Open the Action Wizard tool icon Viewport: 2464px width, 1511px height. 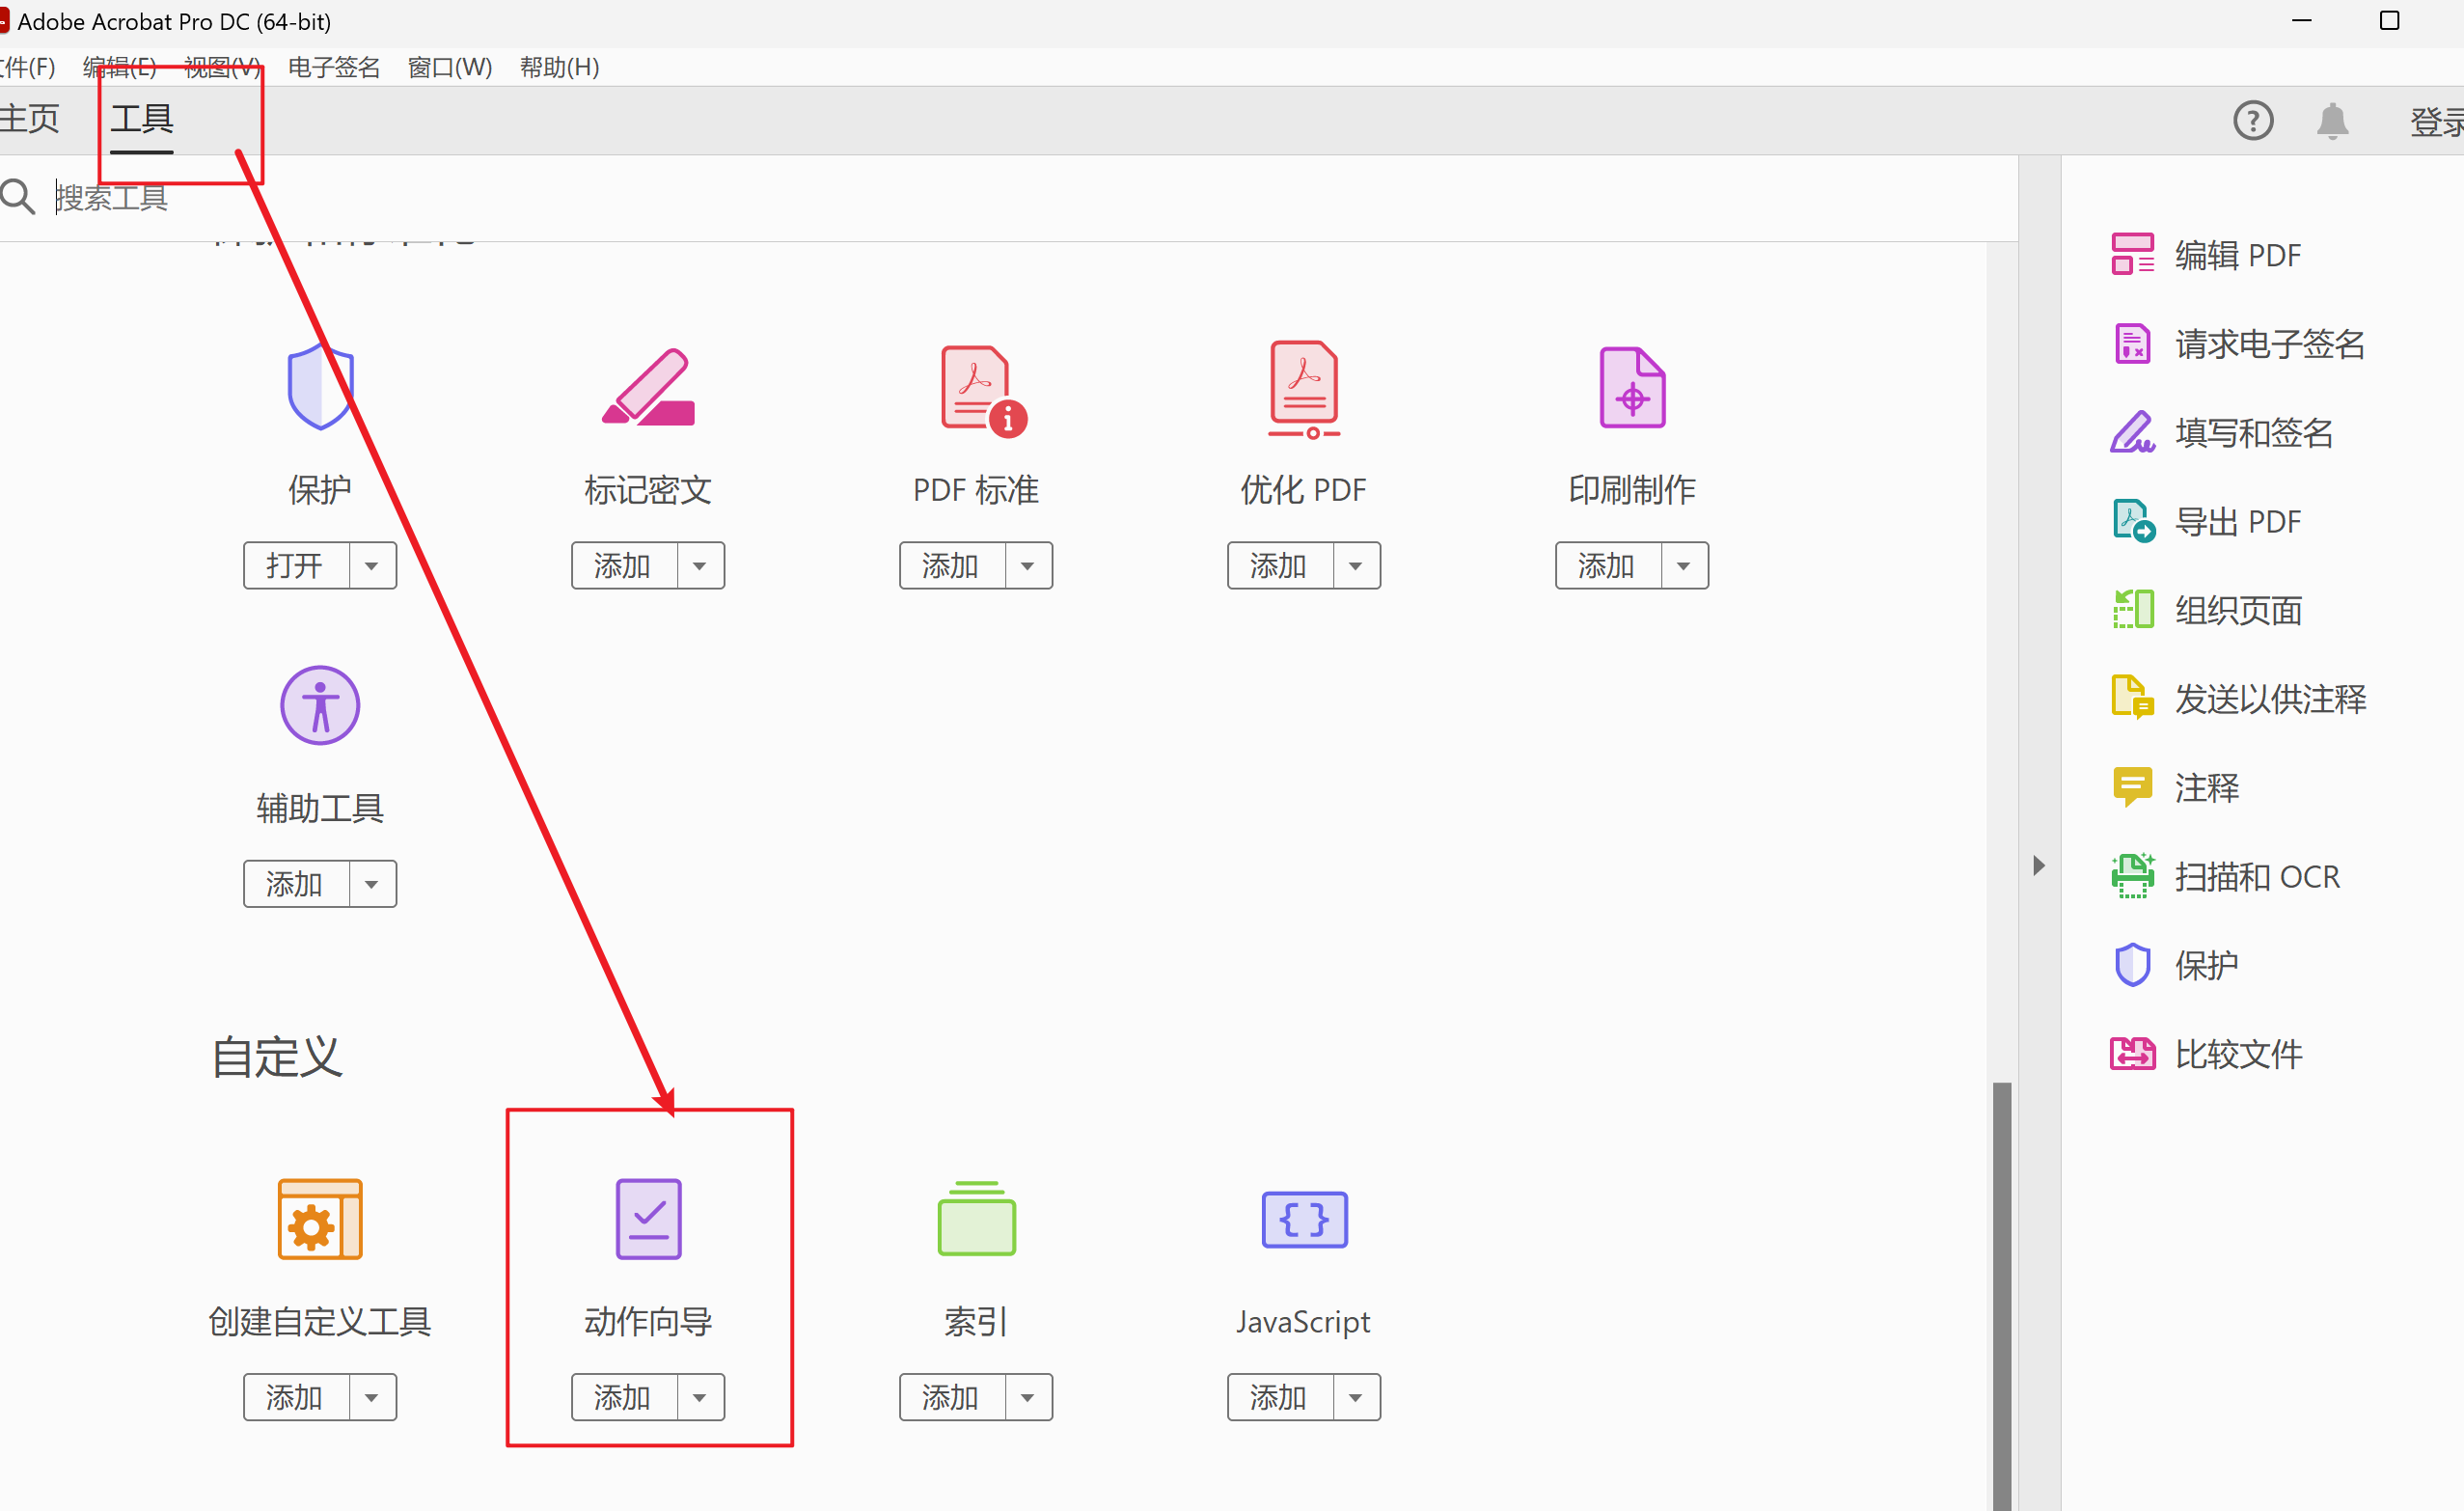[x=648, y=1218]
